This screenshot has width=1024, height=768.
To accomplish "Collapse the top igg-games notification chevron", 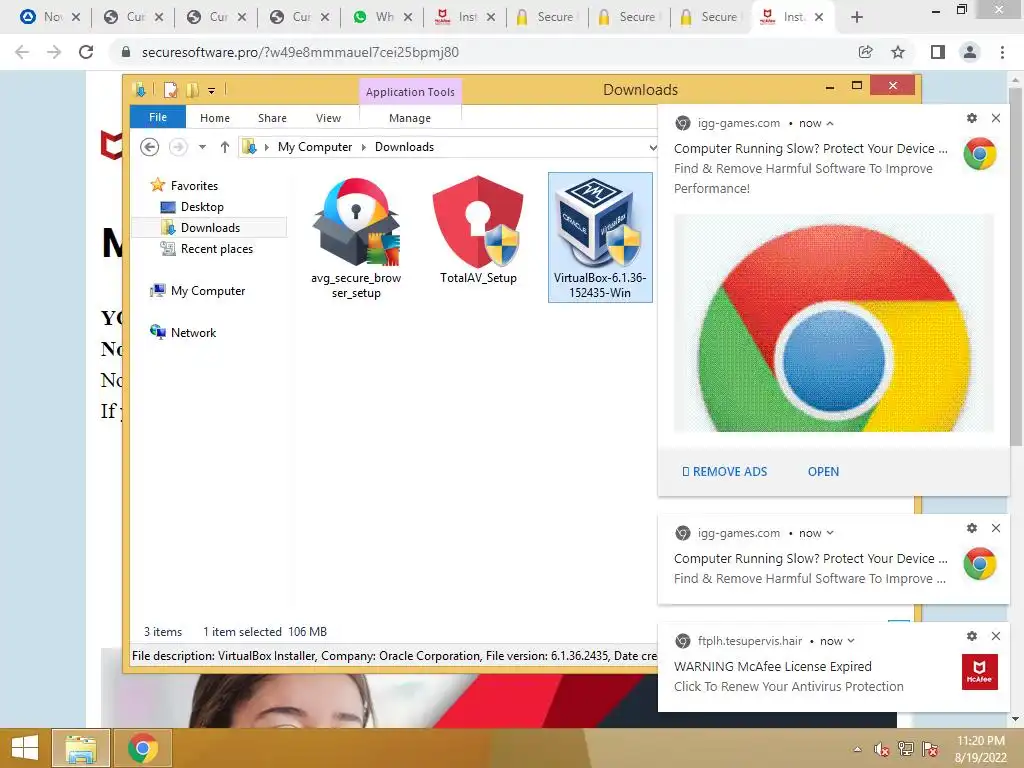I will (x=830, y=123).
